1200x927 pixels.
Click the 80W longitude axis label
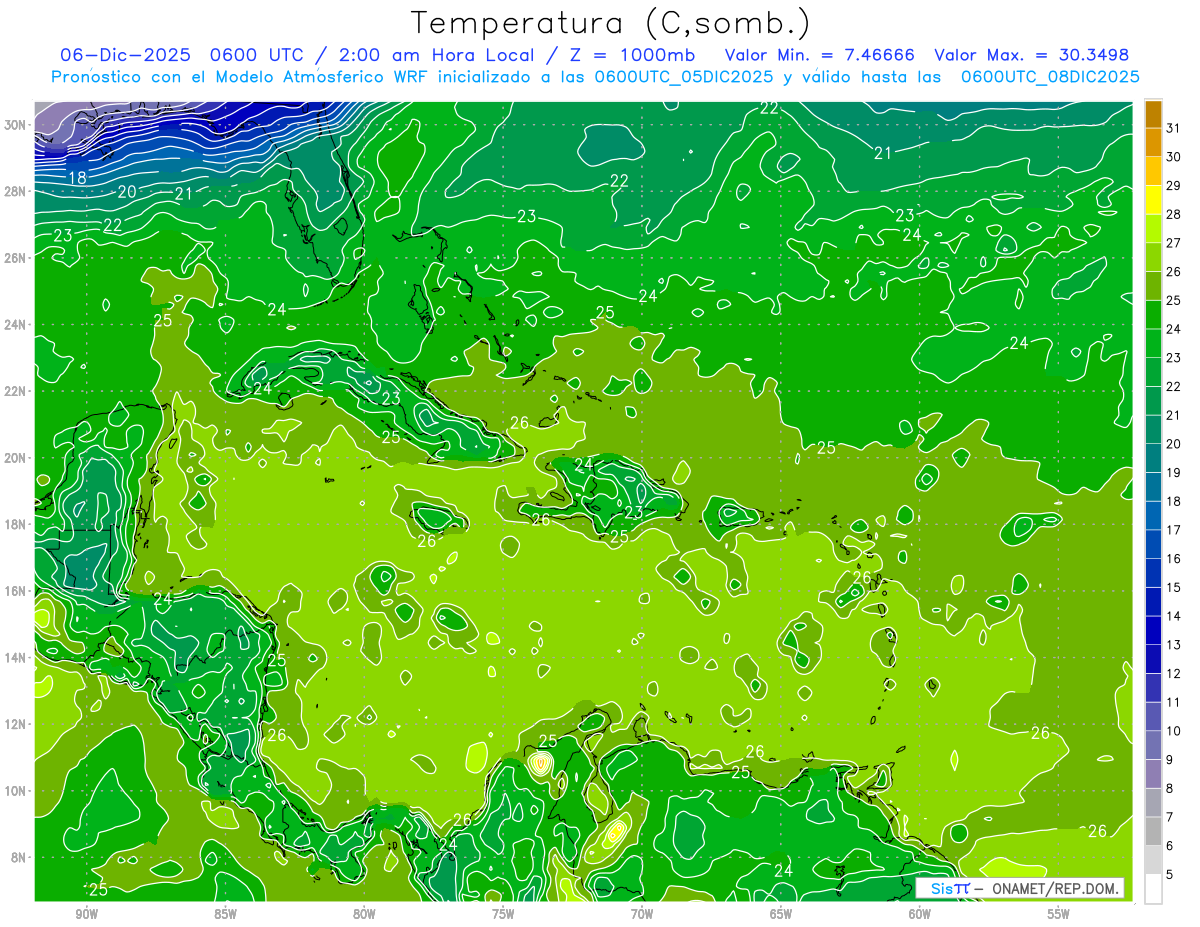point(364,914)
